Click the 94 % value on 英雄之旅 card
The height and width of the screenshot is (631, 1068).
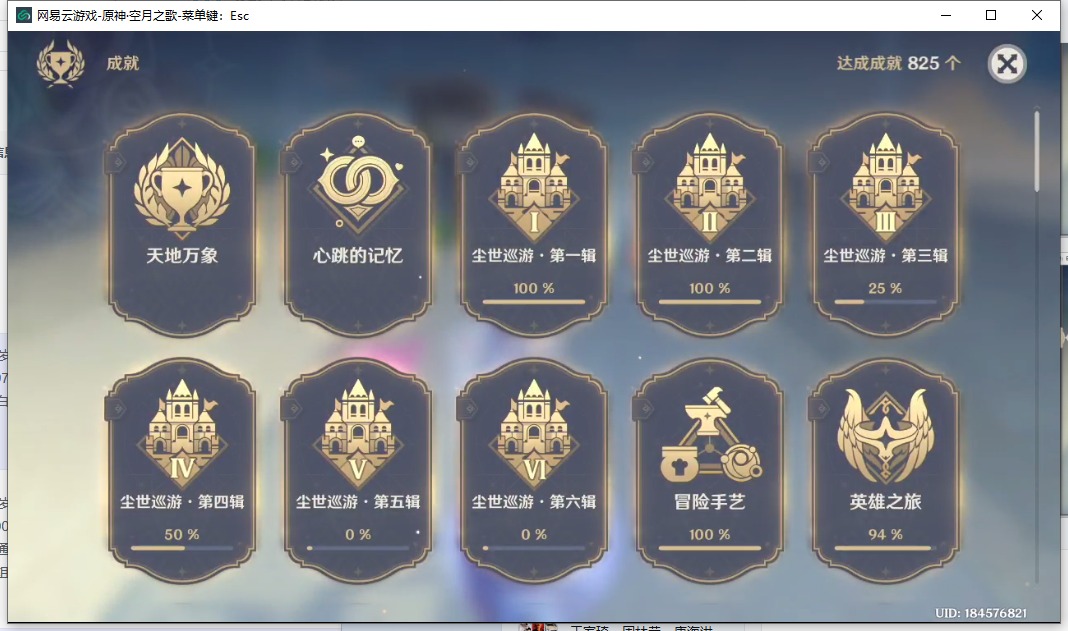[x=885, y=535]
